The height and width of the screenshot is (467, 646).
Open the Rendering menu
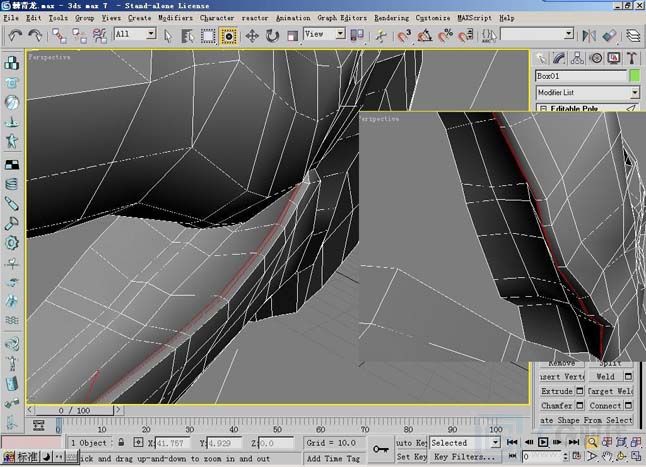tap(390, 18)
